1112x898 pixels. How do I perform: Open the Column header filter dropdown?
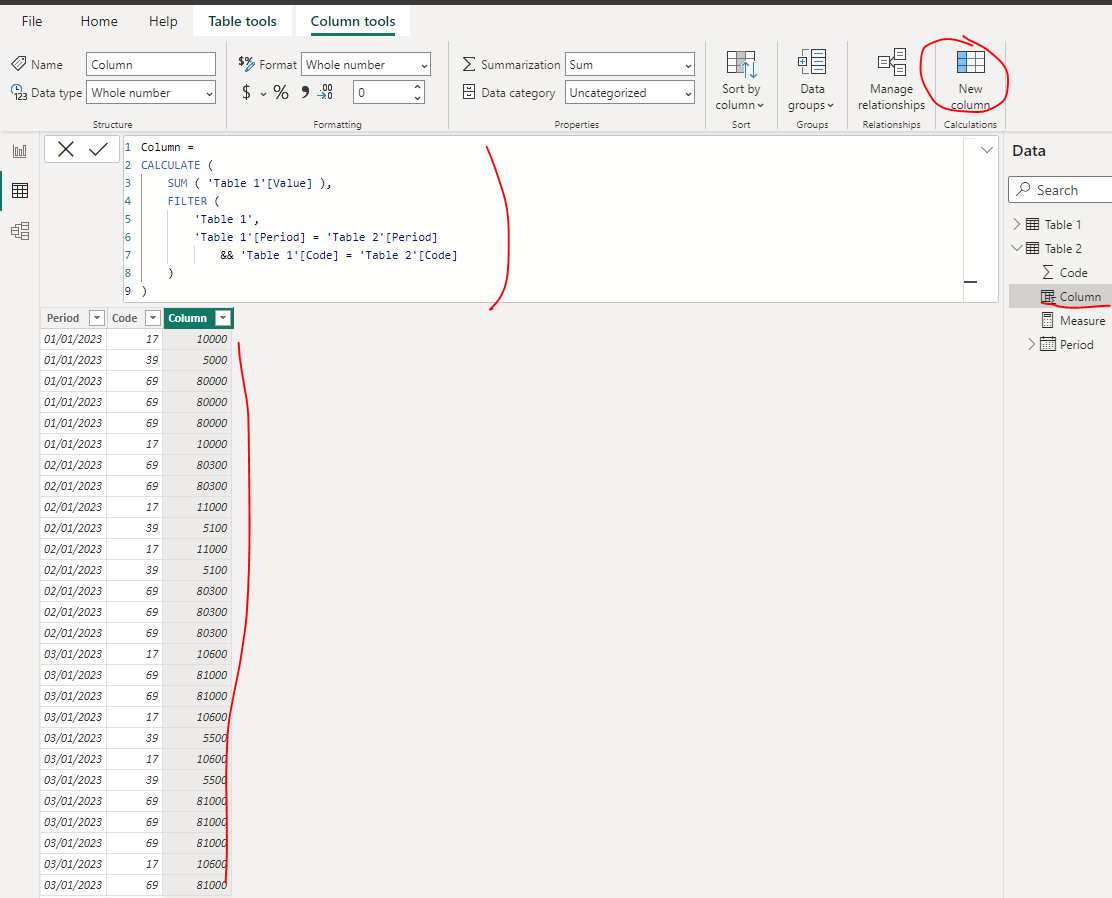(x=223, y=318)
